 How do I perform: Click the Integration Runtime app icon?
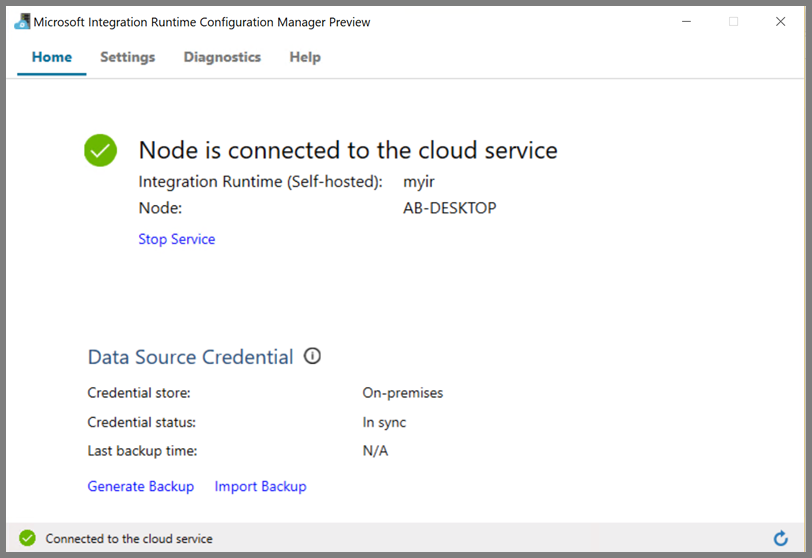22,21
